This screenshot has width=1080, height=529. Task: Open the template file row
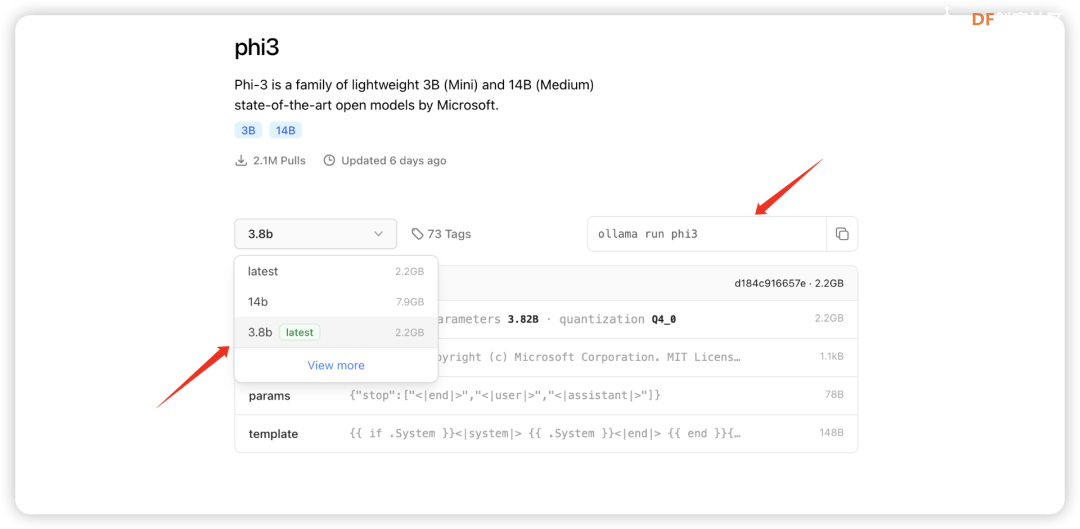[546, 434]
